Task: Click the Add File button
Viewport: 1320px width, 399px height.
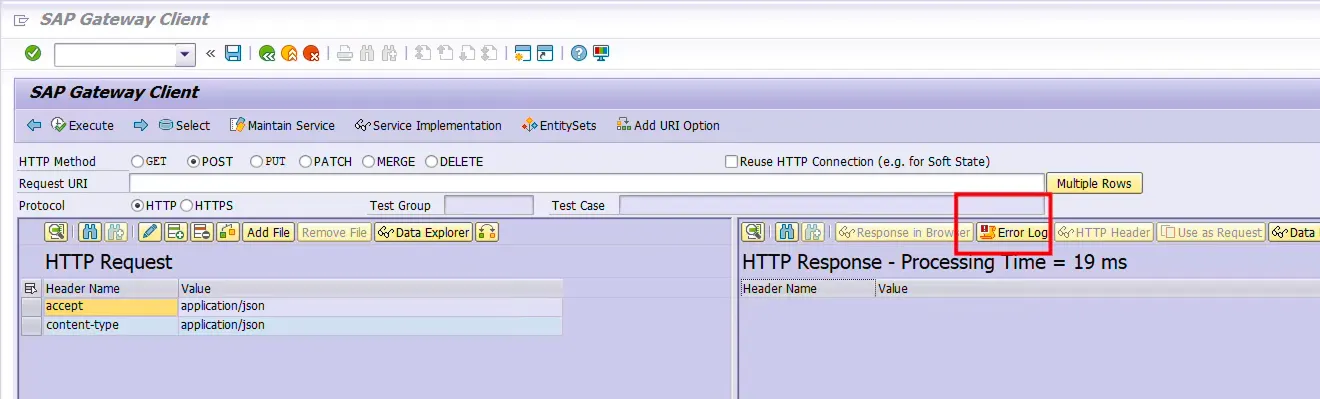Action: point(268,232)
